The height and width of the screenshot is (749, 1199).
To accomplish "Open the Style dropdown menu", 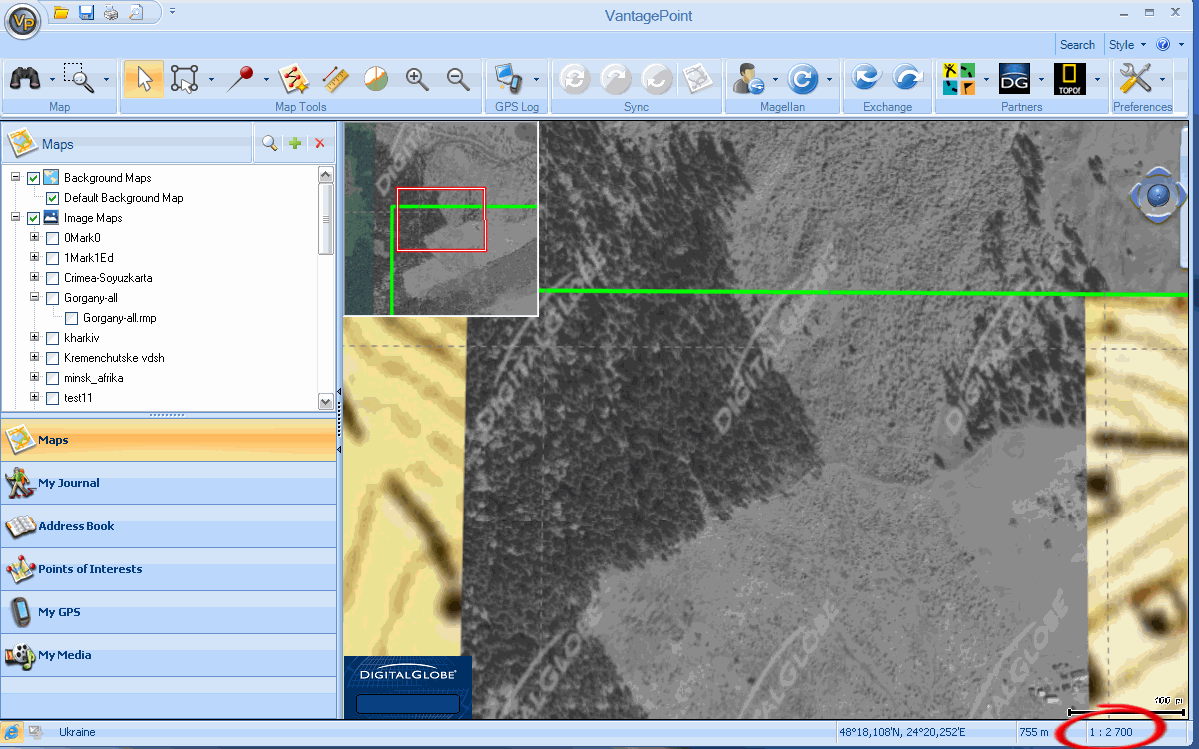I will (1125, 44).
